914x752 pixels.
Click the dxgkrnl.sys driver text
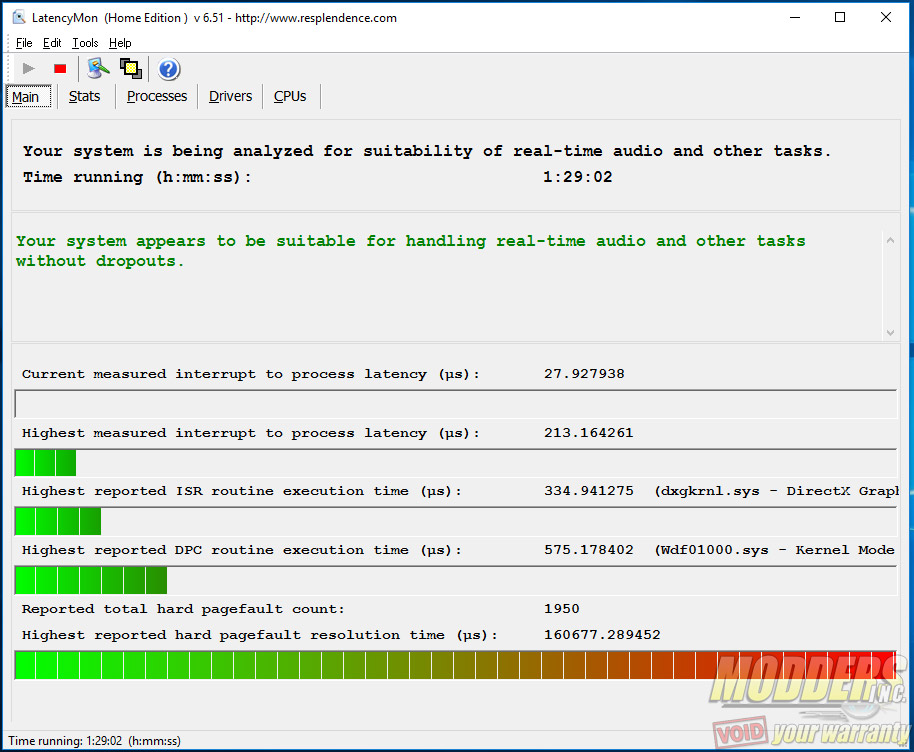pos(776,491)
